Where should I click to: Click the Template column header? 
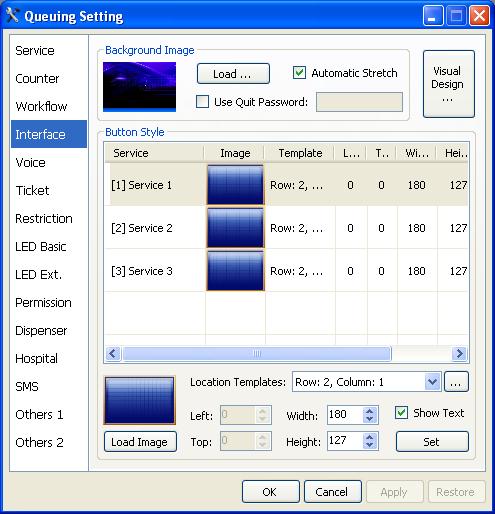coord(300,153)
